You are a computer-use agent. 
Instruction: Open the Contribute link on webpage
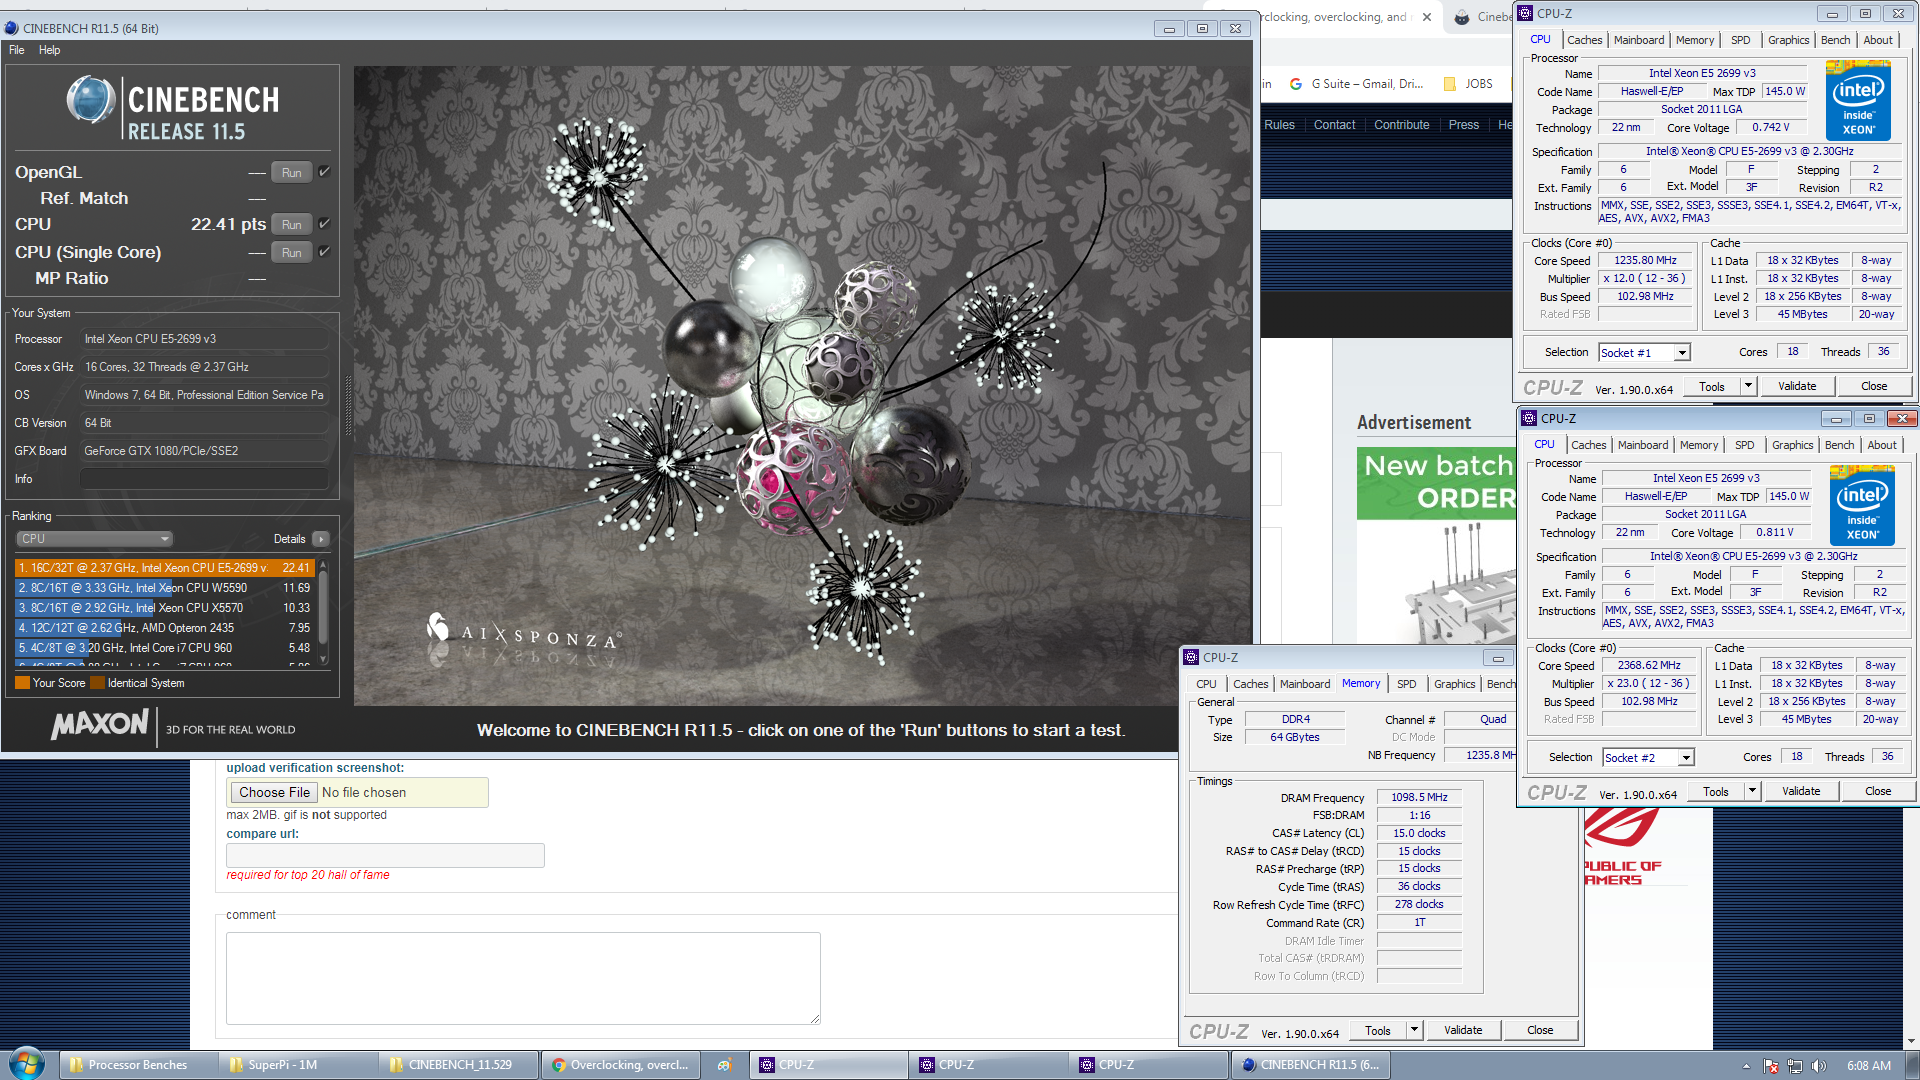1401,125
